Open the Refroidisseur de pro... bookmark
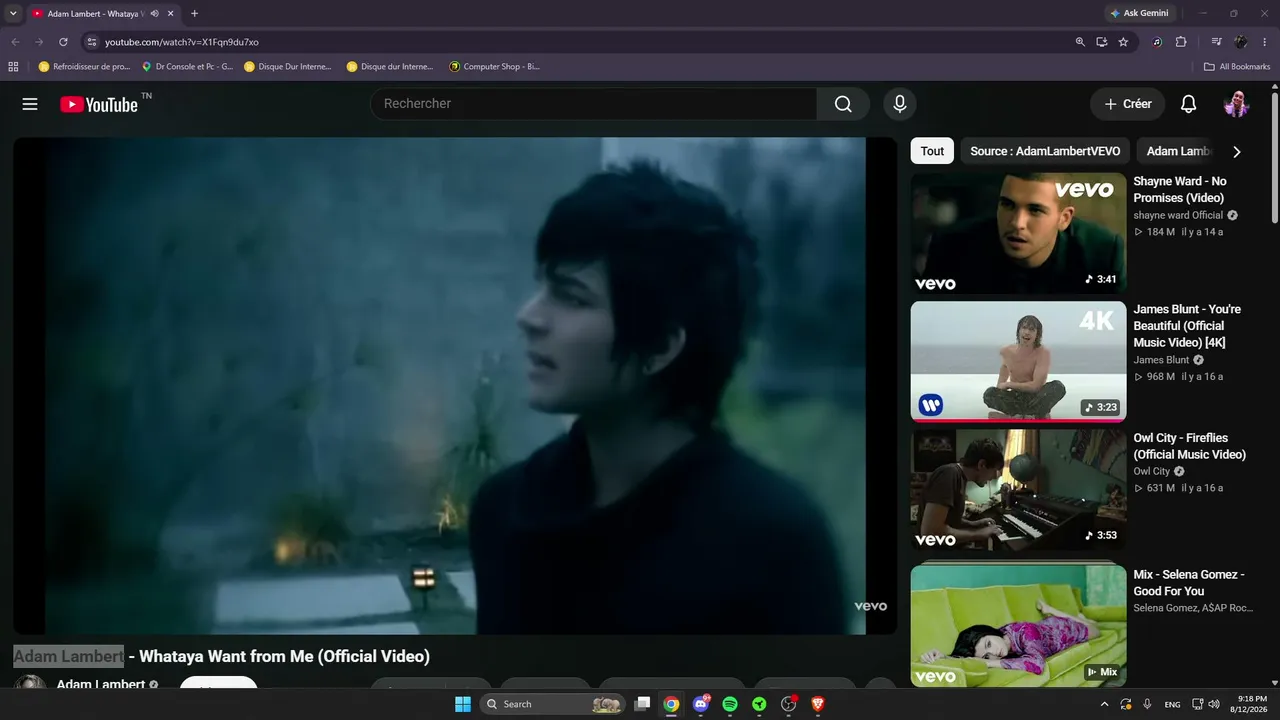The height and width of the screenshot is (720, 1280). point(85,67)
